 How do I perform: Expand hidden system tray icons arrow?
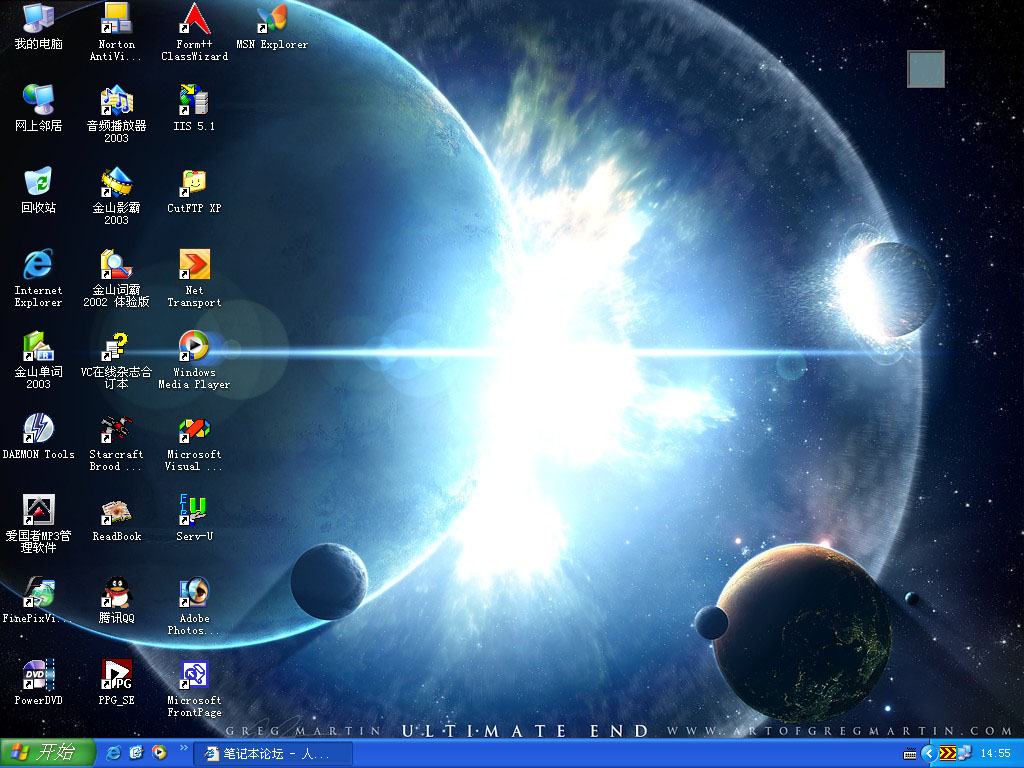coord(929,754)
